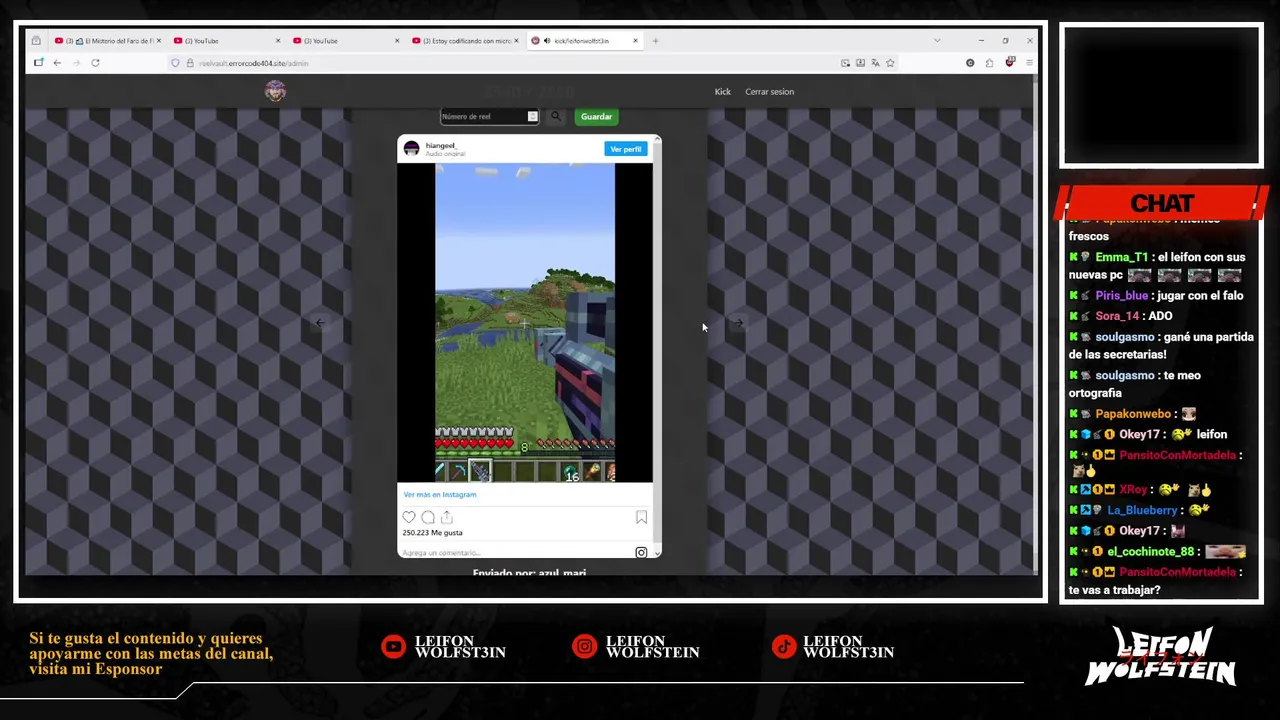Bookmark page with star icon
Viewport: 1280px width, 720px height.
pos(890,63)
